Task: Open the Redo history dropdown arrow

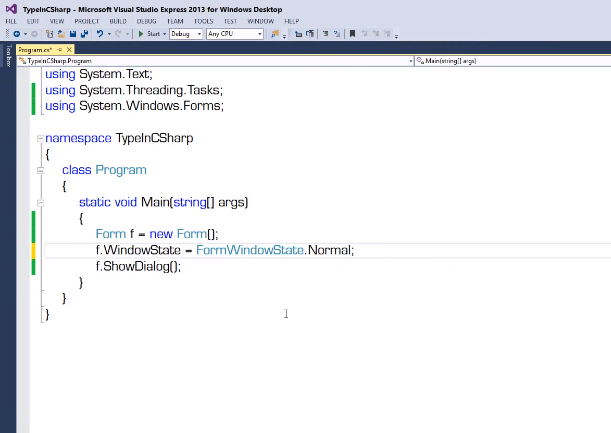Action: pyautogui.click(x=127, y=34)
